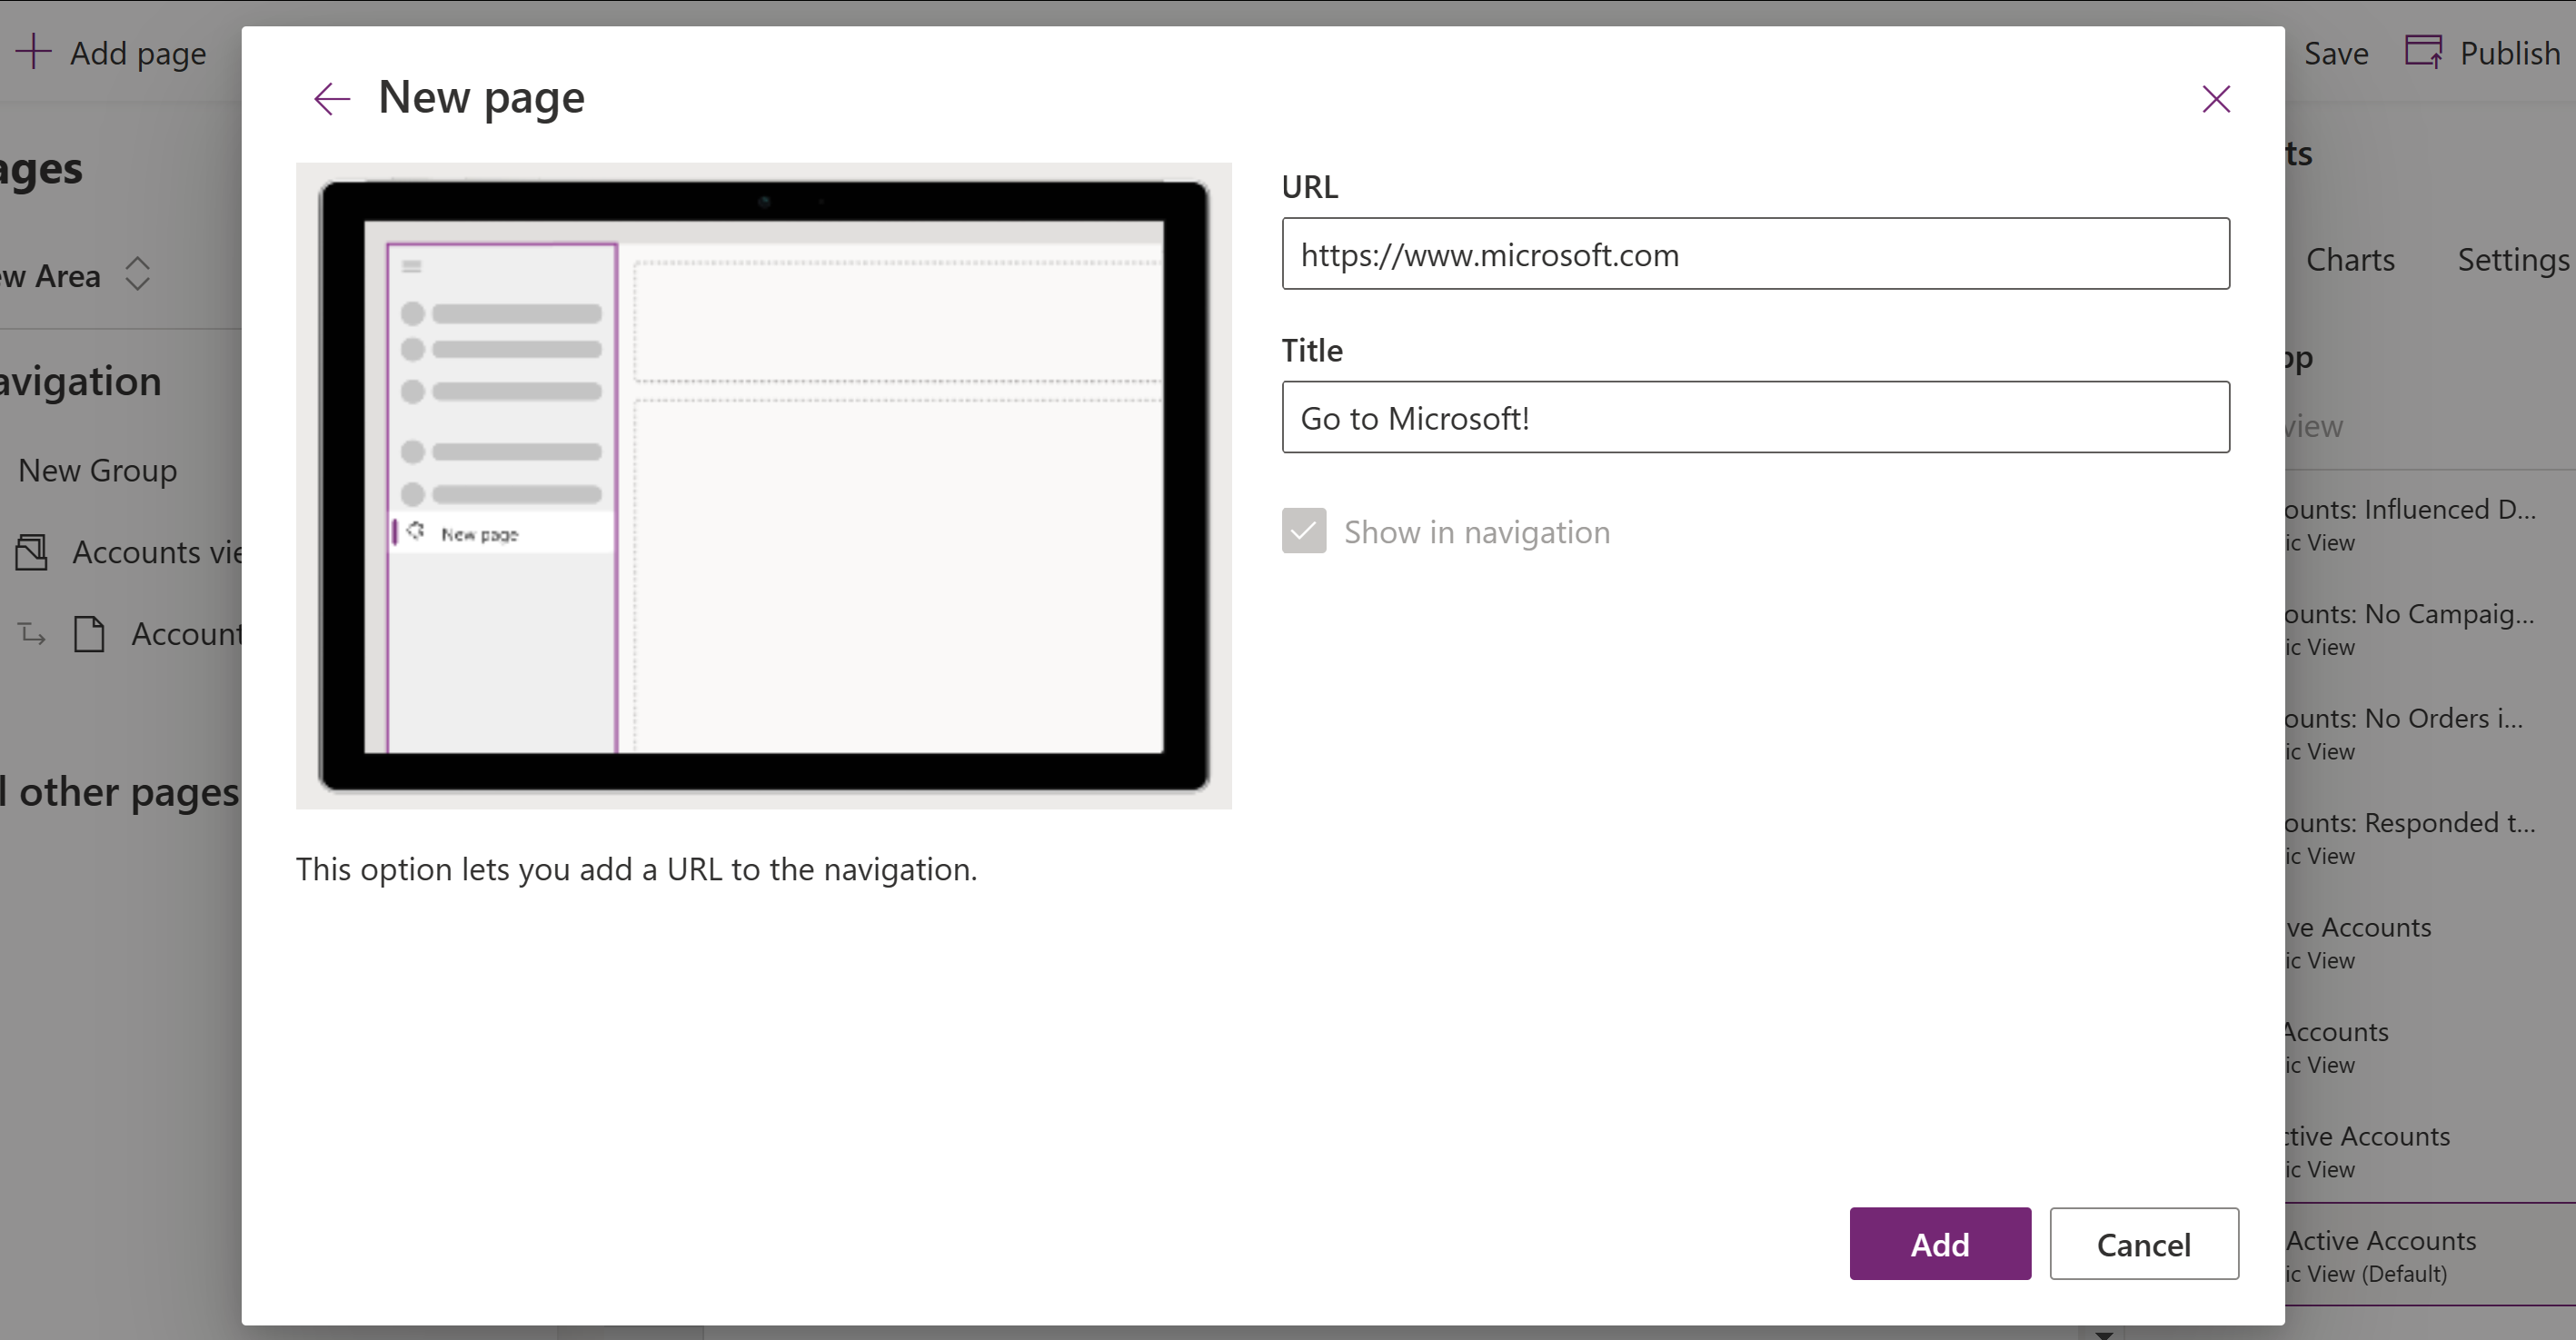Click the Save icon in top bar
Viewport: 2576px width, 1340px height.
click(2336, 53)
